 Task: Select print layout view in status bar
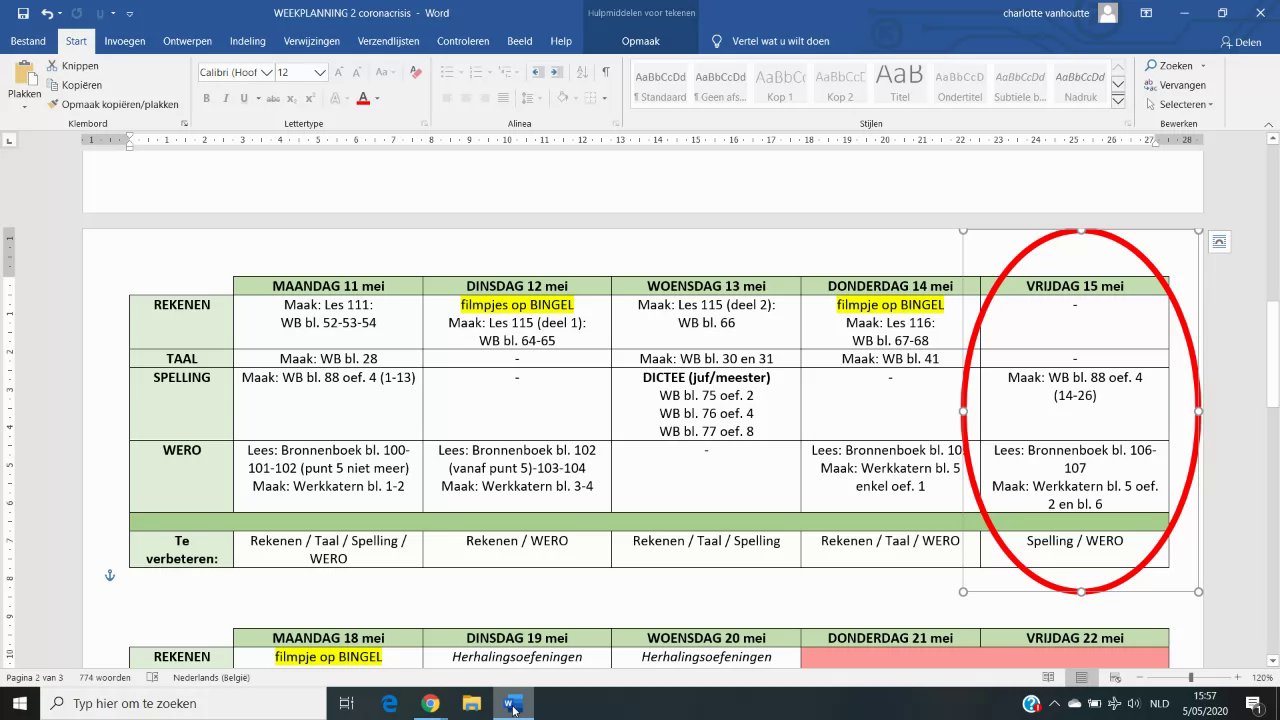pos(1082,677)
